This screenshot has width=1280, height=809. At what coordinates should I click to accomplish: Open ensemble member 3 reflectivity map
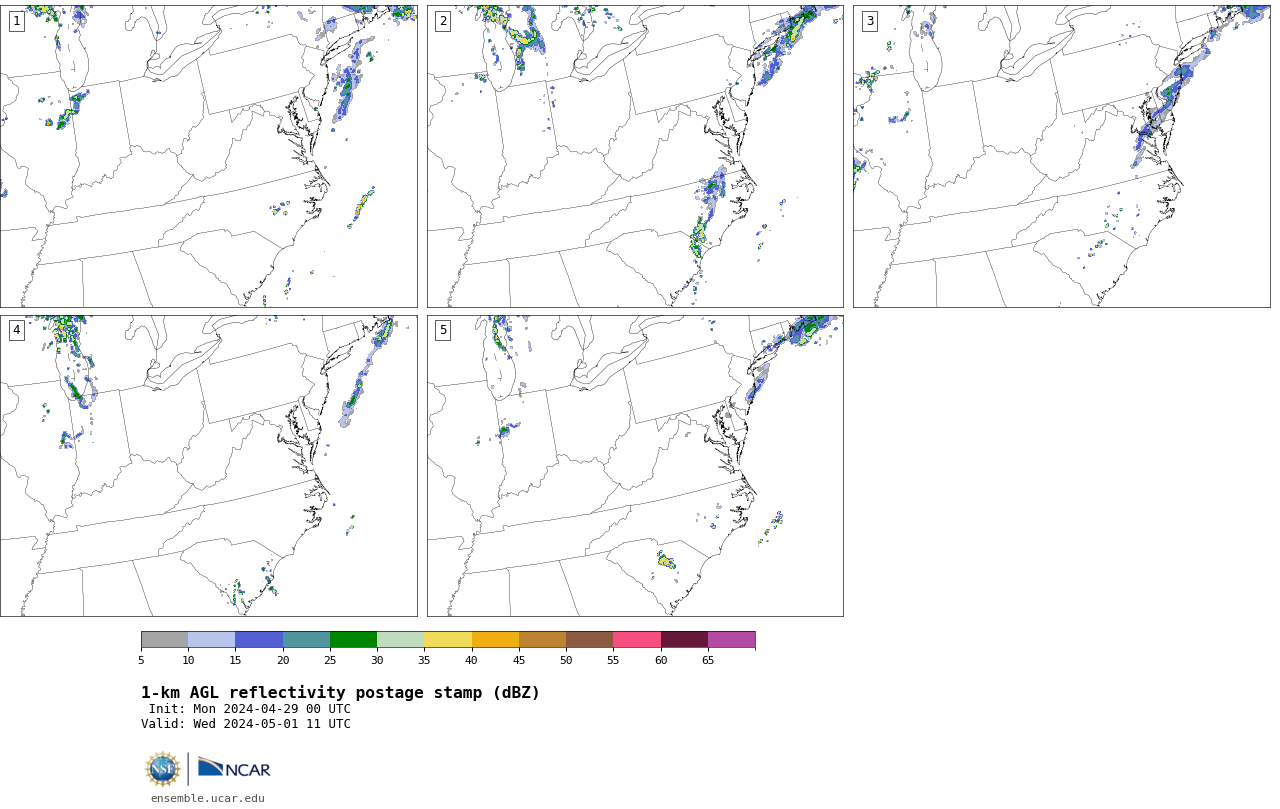[x=1061, y=156]
